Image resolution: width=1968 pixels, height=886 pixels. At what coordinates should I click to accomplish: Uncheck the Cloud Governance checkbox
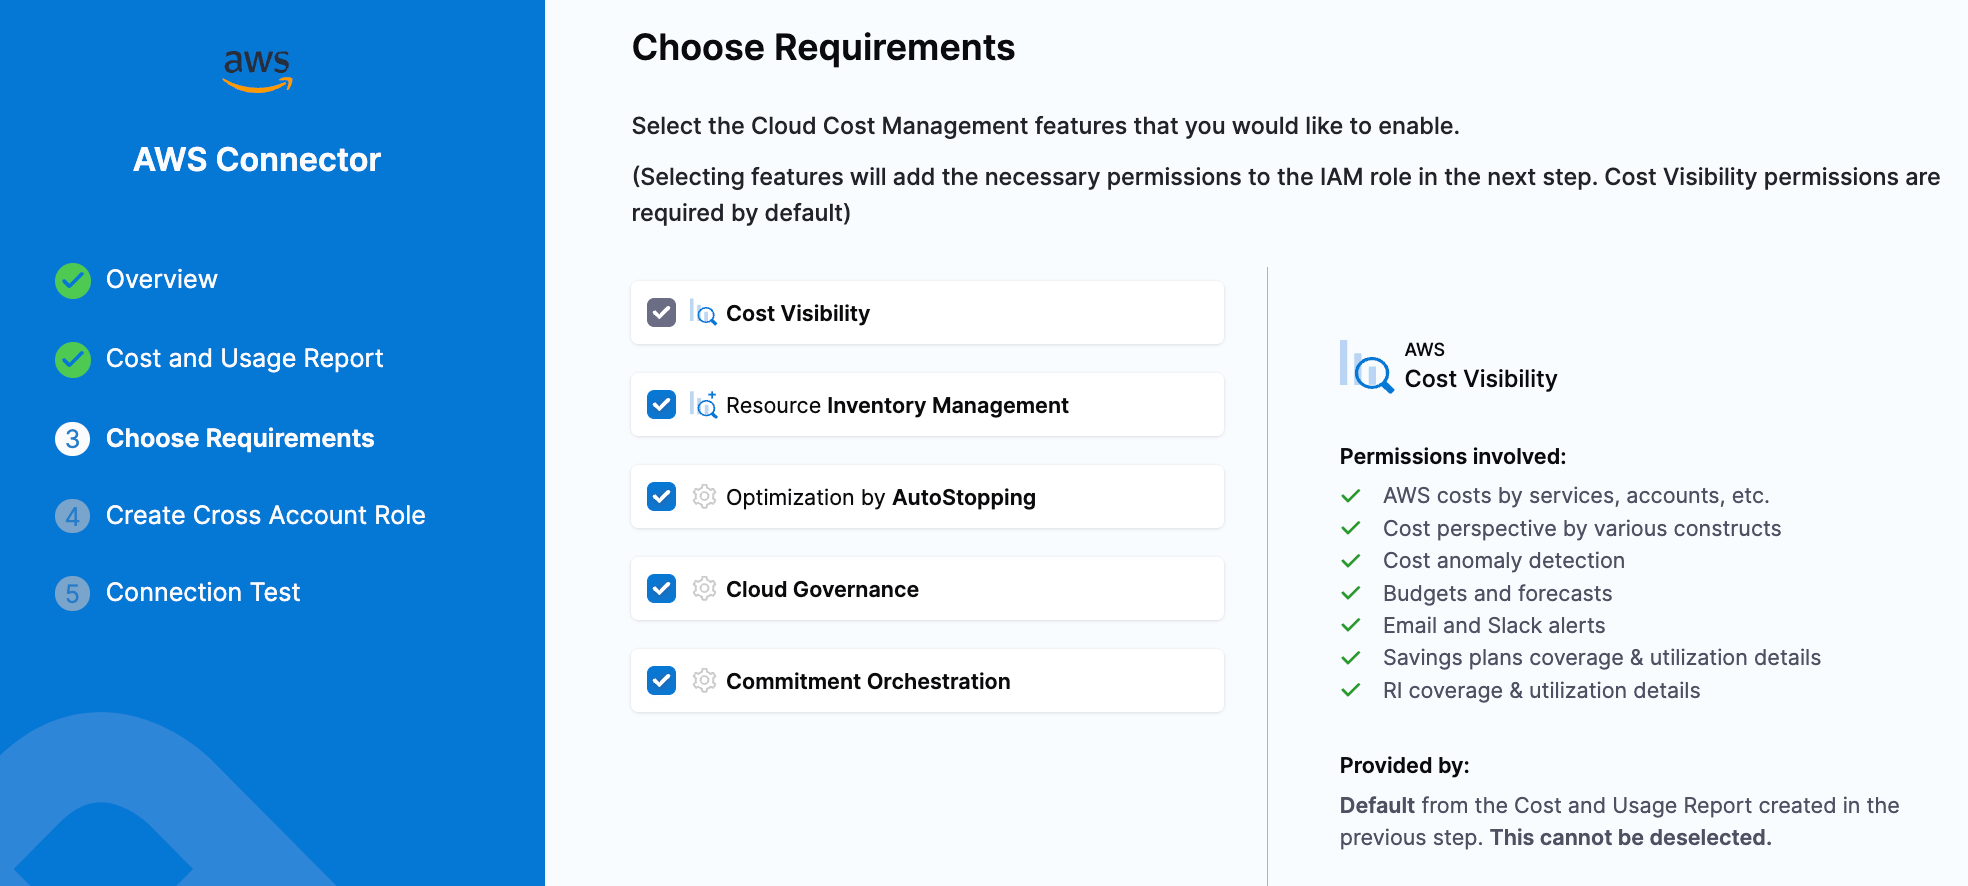661,589
